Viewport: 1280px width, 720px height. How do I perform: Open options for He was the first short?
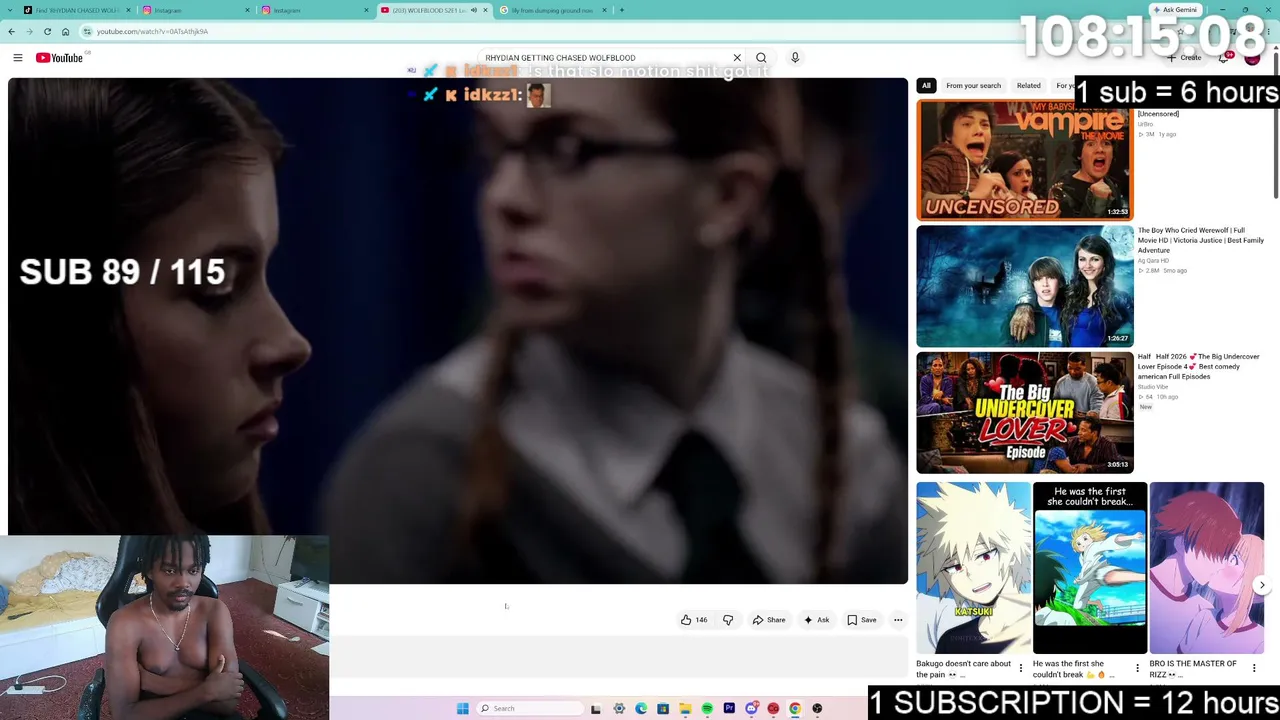(1137, 668)
